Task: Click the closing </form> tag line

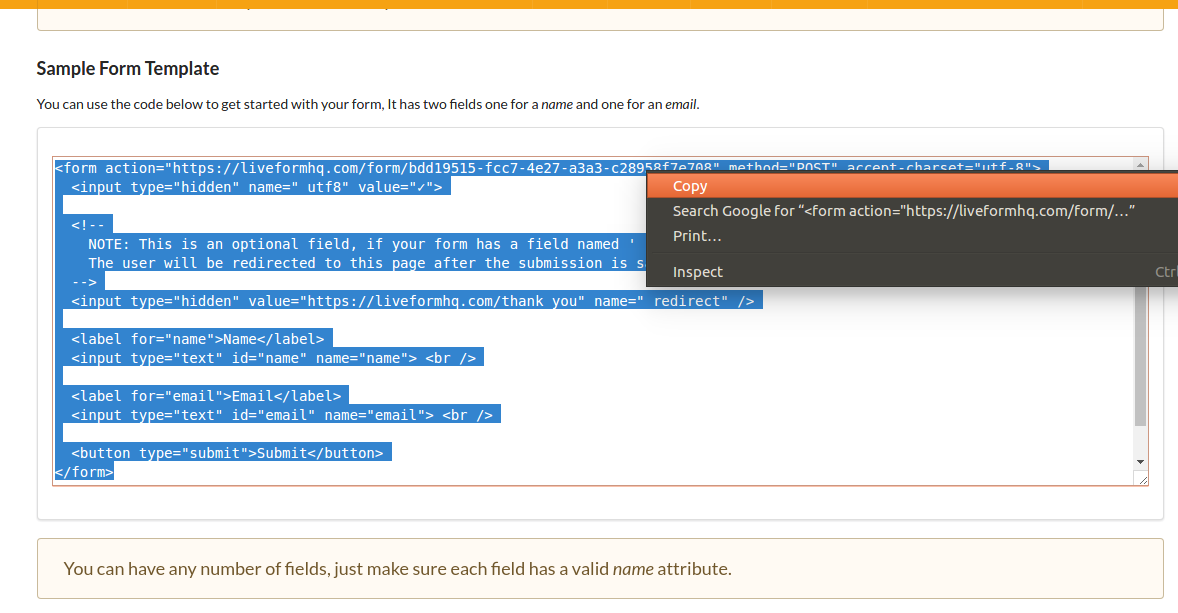Action: point(84,472)
